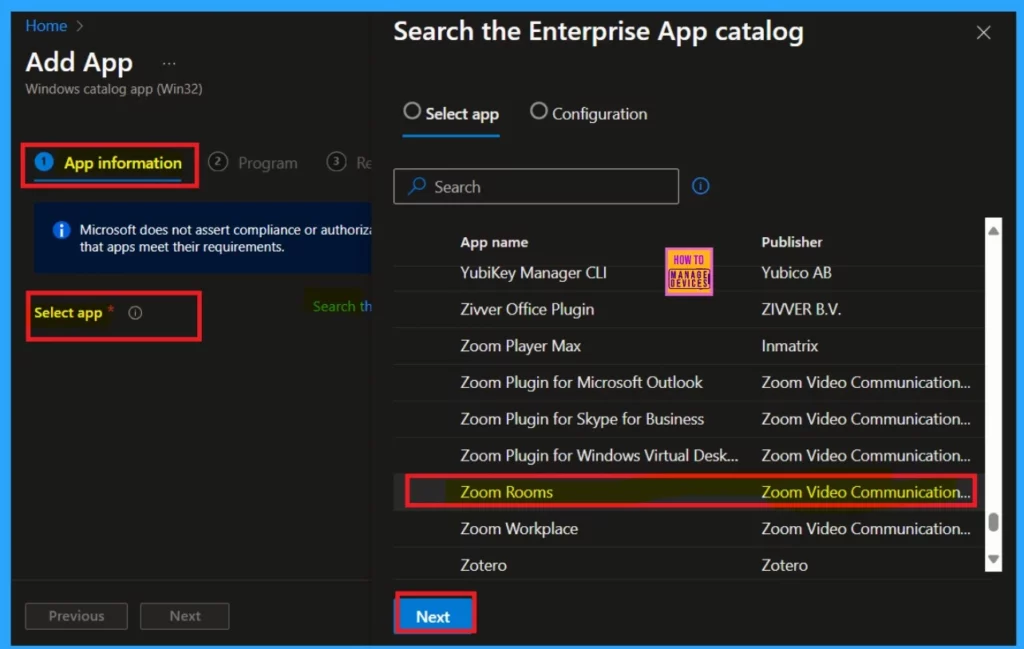
Task: Click the app list scrollbar thumb
Action: coord(993,522)
